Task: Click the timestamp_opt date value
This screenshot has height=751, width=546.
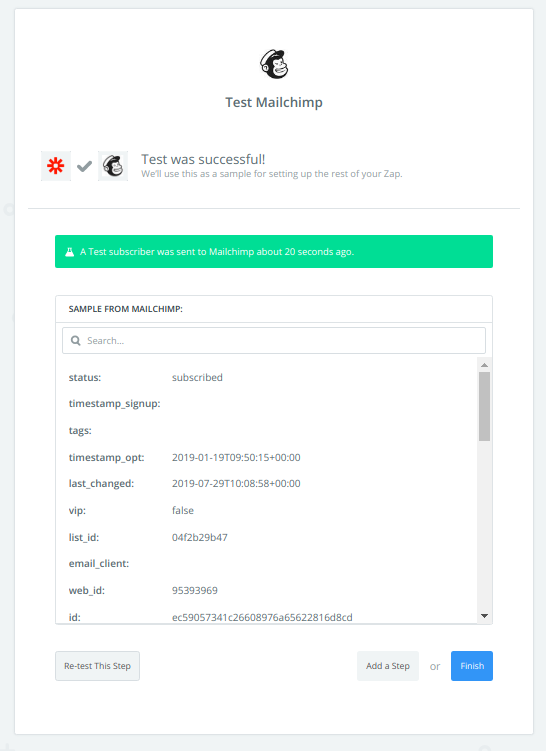Action: (236, 457)
